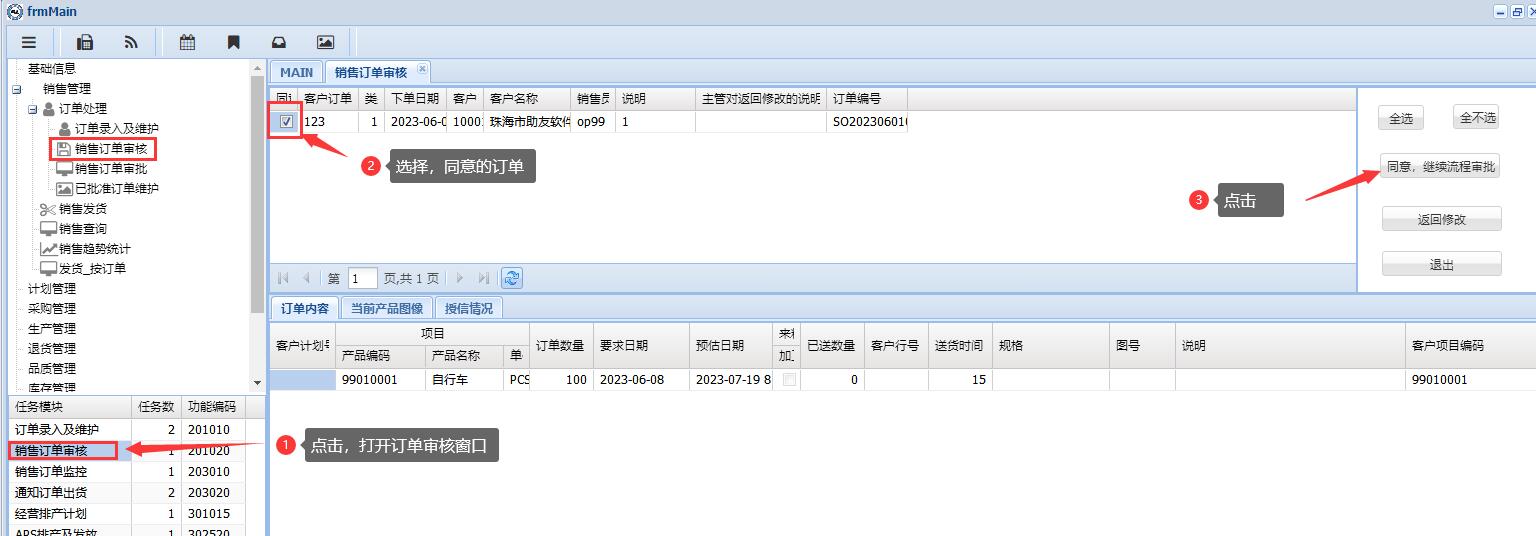Open the 当前产品图像 tab

coord(386,308)
